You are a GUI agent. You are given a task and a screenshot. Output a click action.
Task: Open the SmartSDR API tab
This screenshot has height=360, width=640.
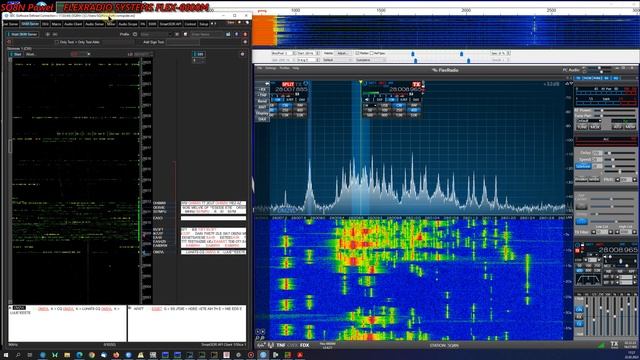click(170, 24)
